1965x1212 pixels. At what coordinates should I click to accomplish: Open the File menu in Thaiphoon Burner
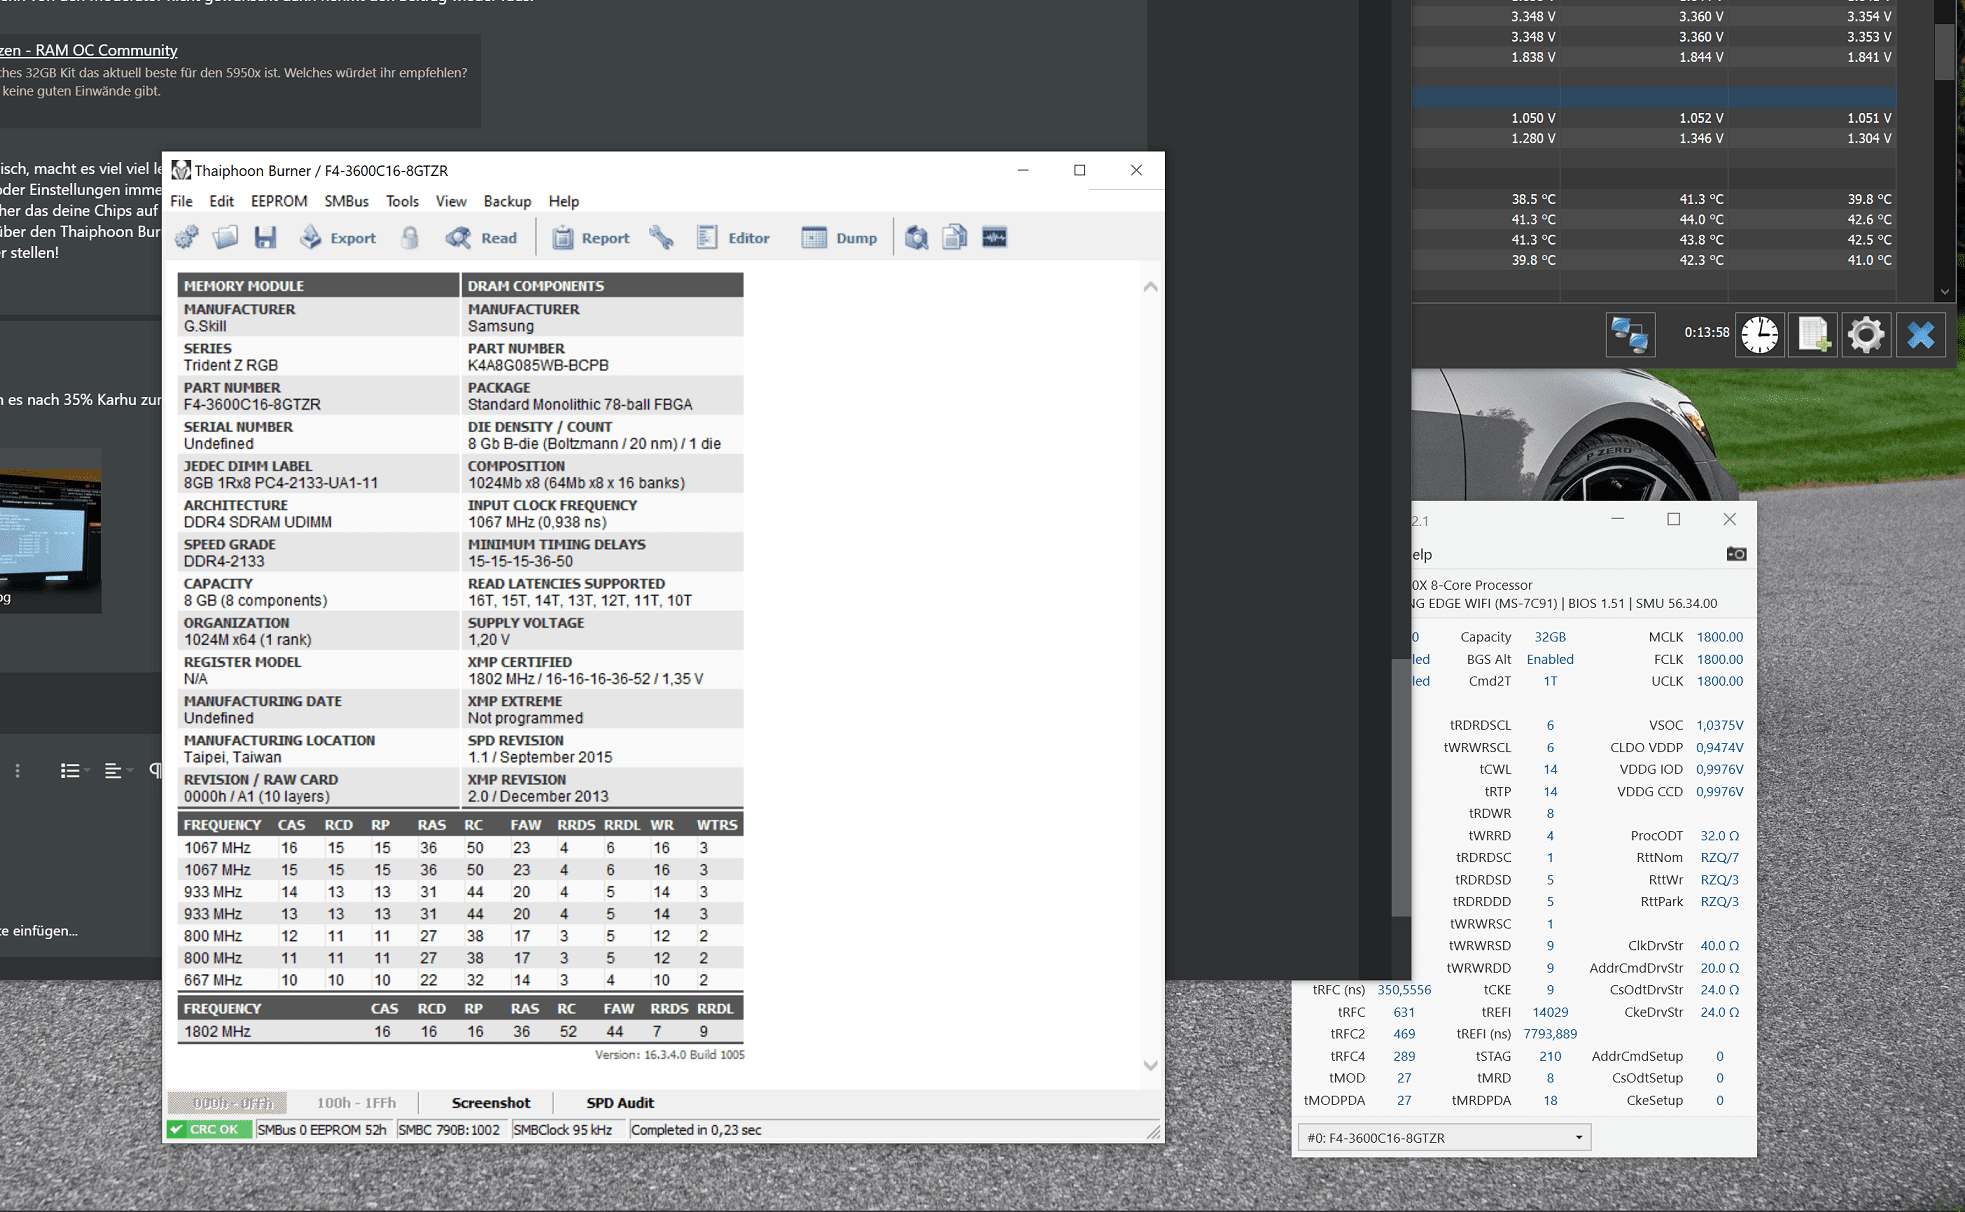tap(181, 201)
